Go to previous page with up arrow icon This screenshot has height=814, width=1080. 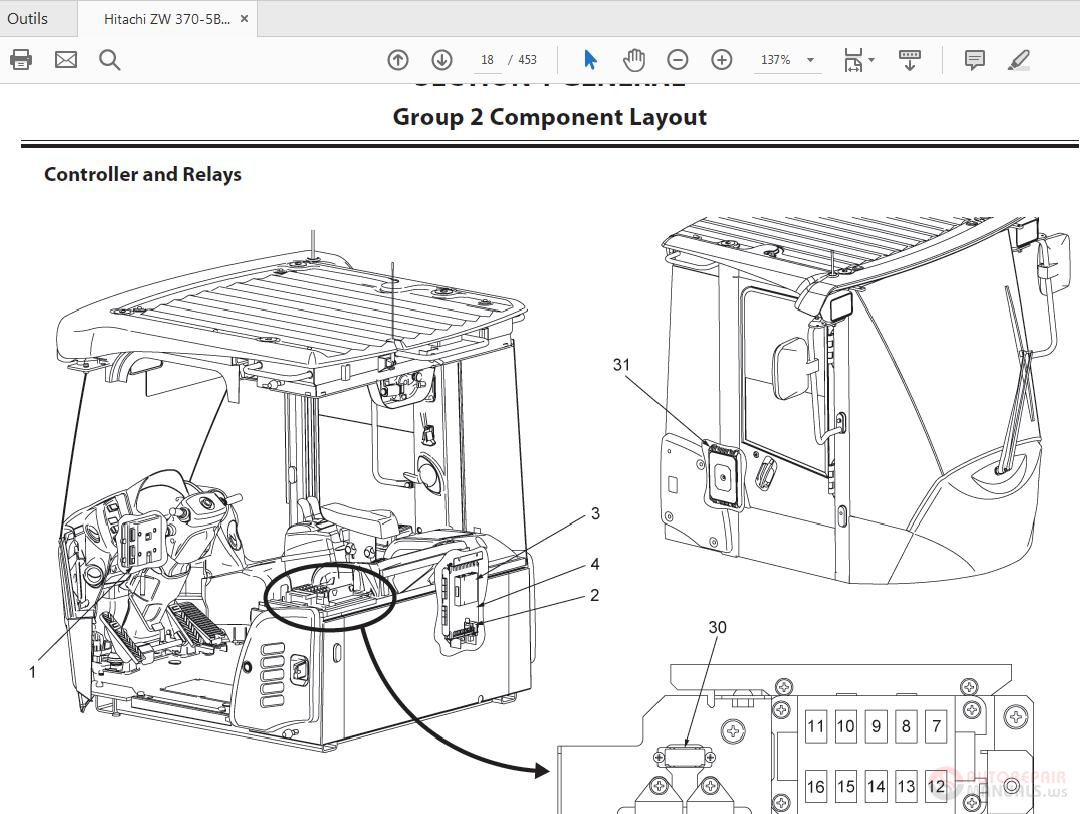397,60
